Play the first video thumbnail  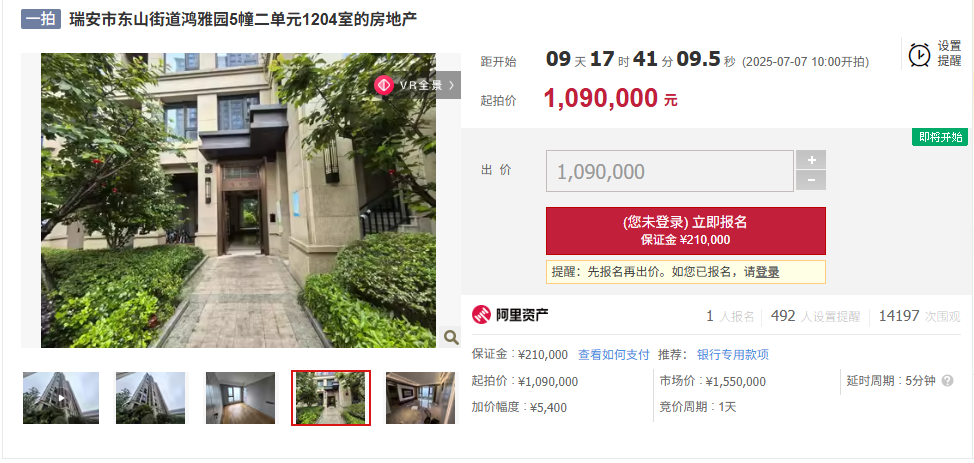[61, 398]
